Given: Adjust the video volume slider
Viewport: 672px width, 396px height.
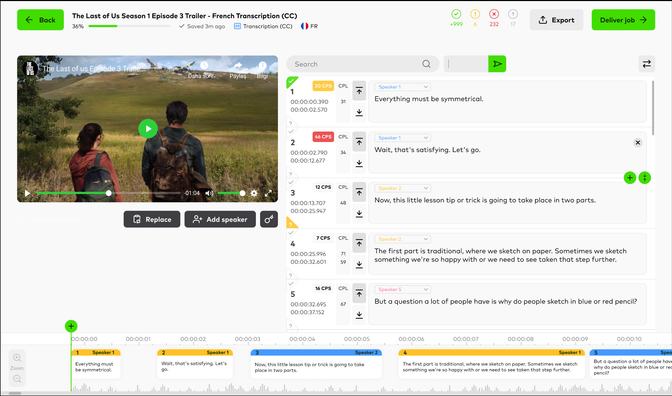Looking at the screenshot, I should click(231, 193).
